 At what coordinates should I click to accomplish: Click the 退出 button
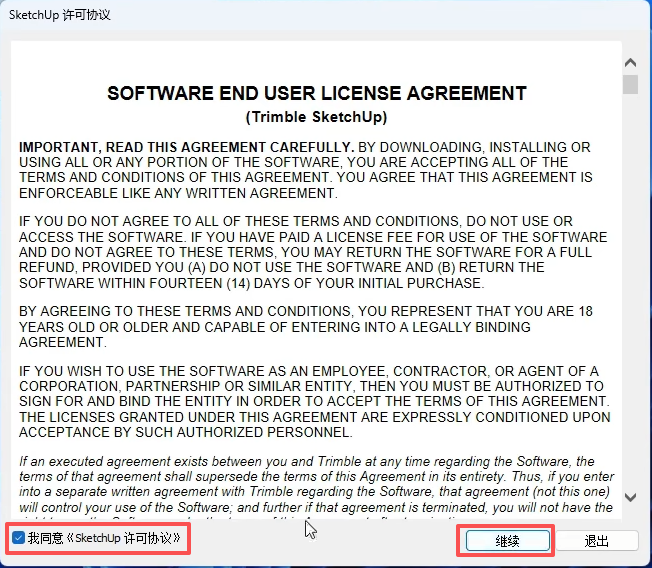(597, 541)
